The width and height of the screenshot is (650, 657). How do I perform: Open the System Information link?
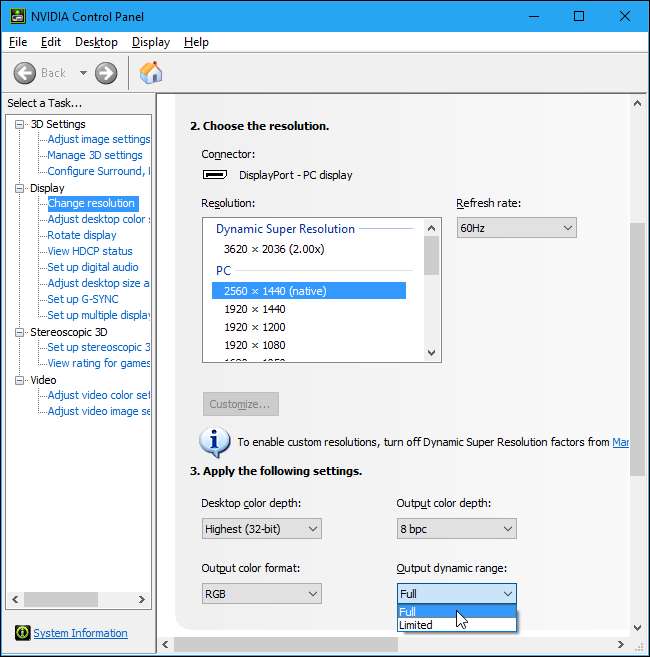tap(80, 633)
